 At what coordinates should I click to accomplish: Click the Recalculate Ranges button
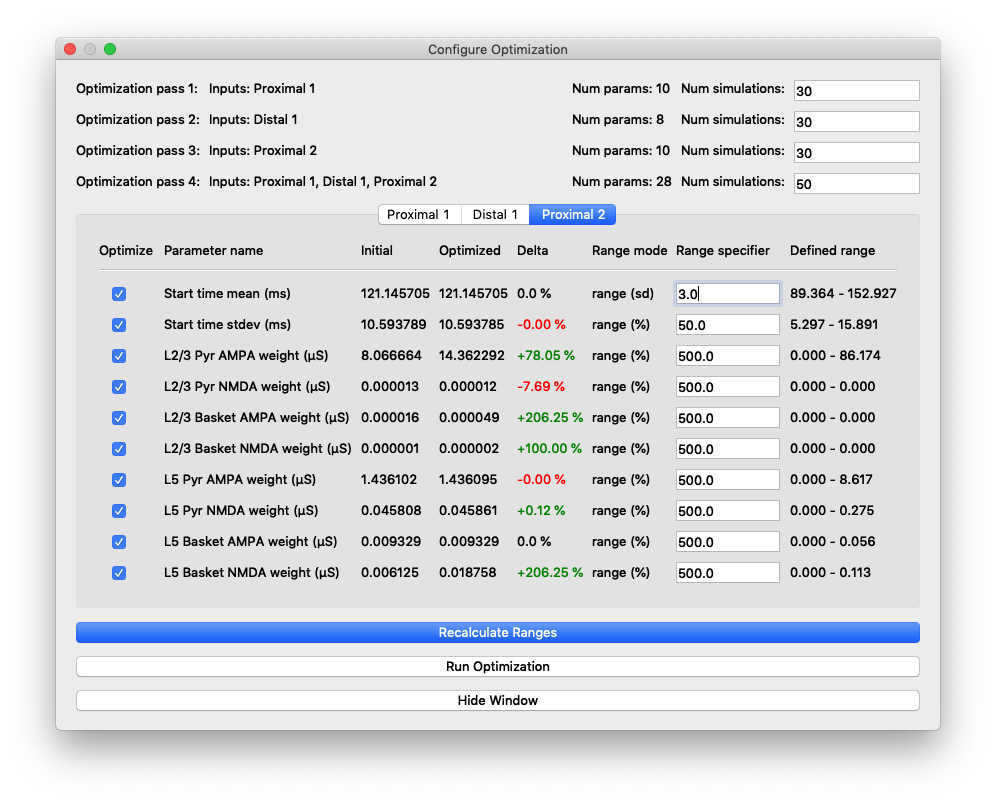click(x=498, y=633)
